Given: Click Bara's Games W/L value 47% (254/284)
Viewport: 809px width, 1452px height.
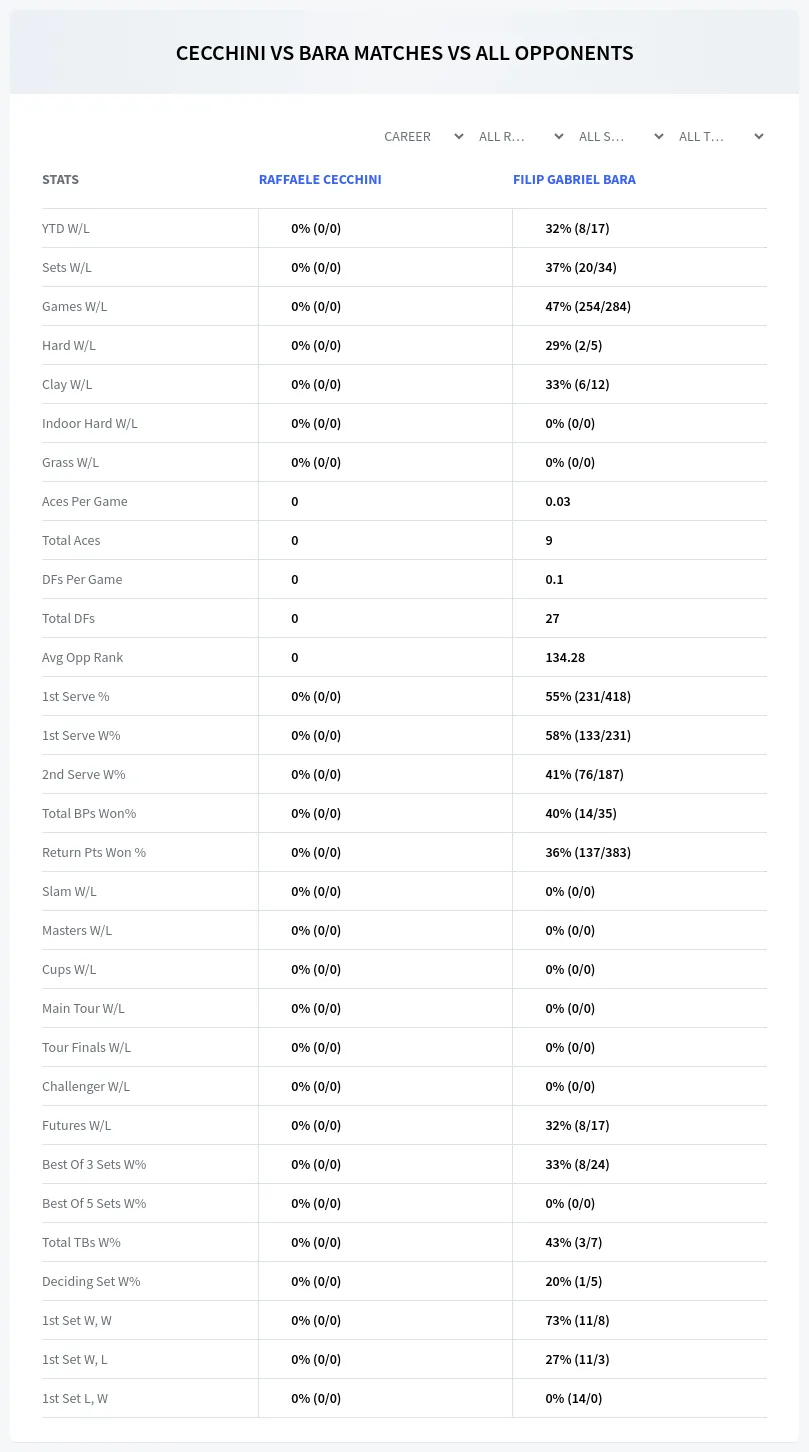Looking at the screenshot, I should point(588,306).
